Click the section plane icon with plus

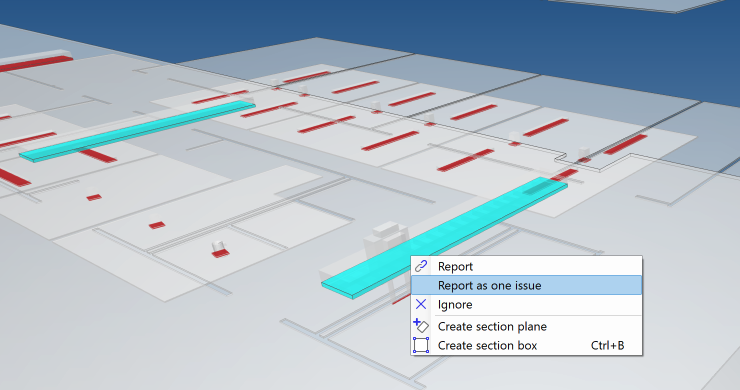(420, 326)
